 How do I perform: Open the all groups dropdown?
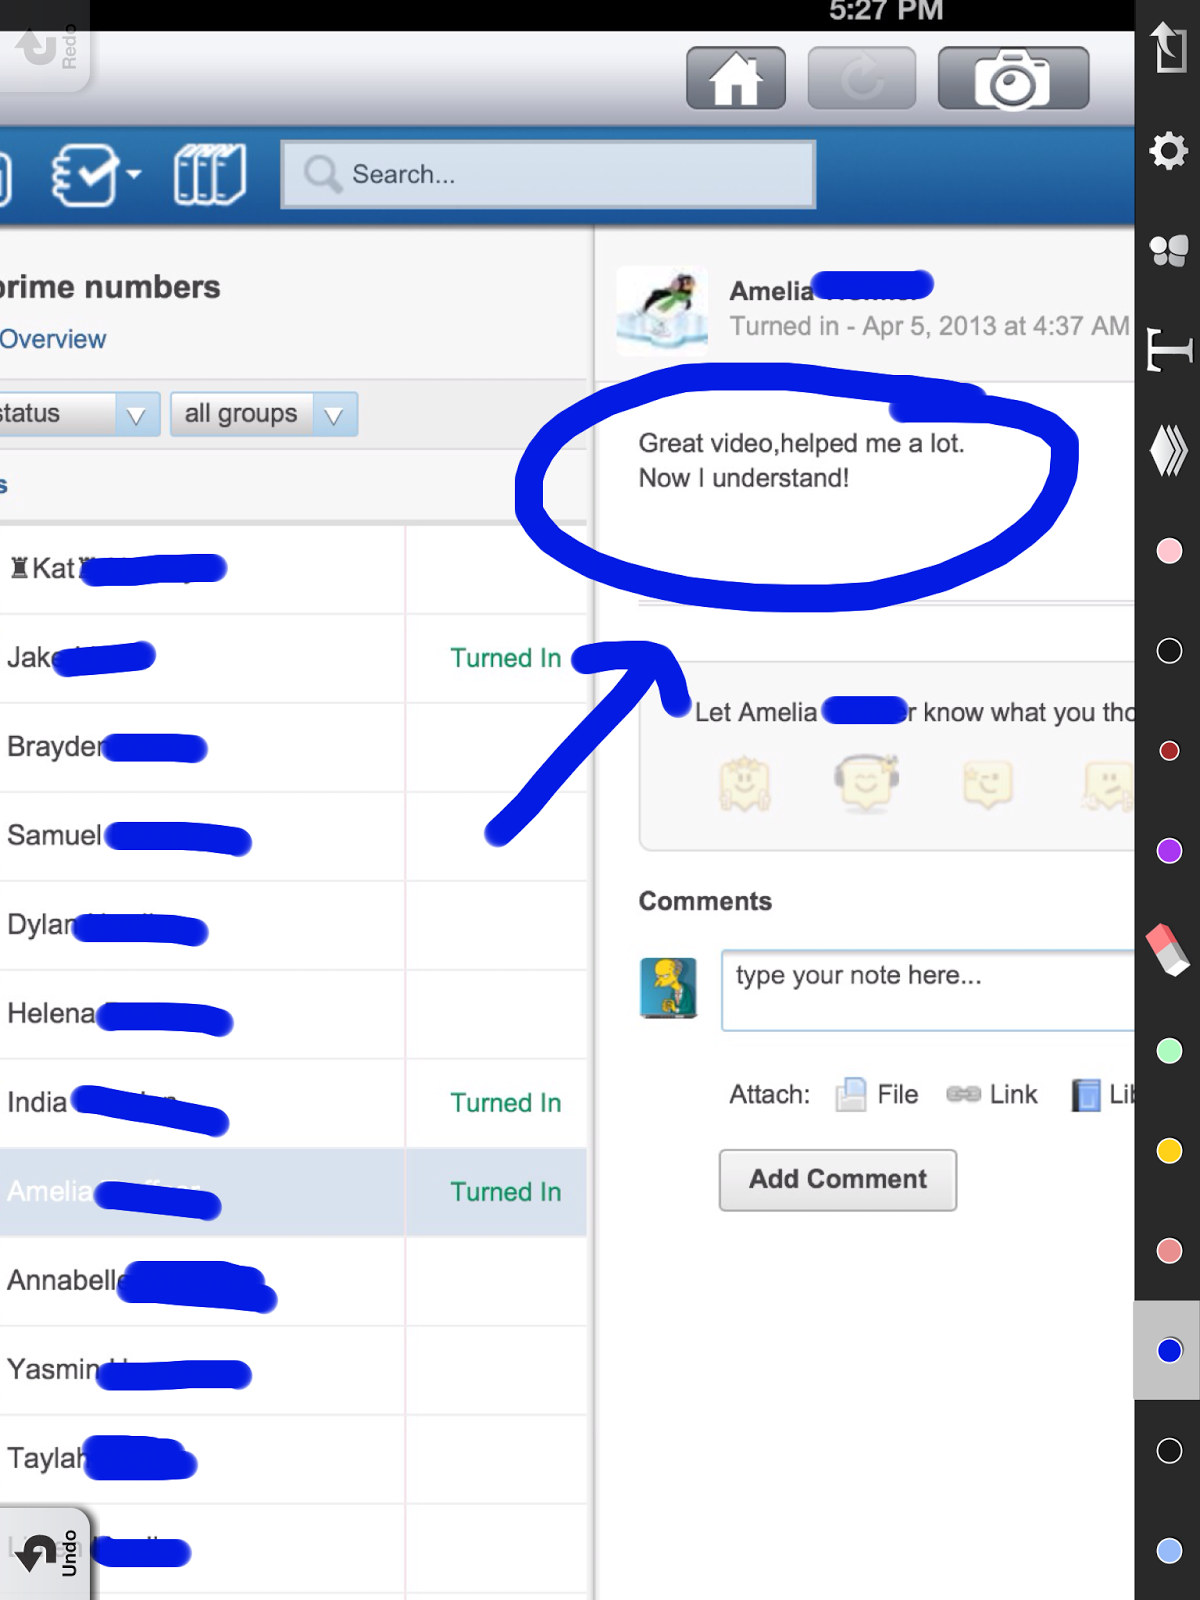point(264,414)
